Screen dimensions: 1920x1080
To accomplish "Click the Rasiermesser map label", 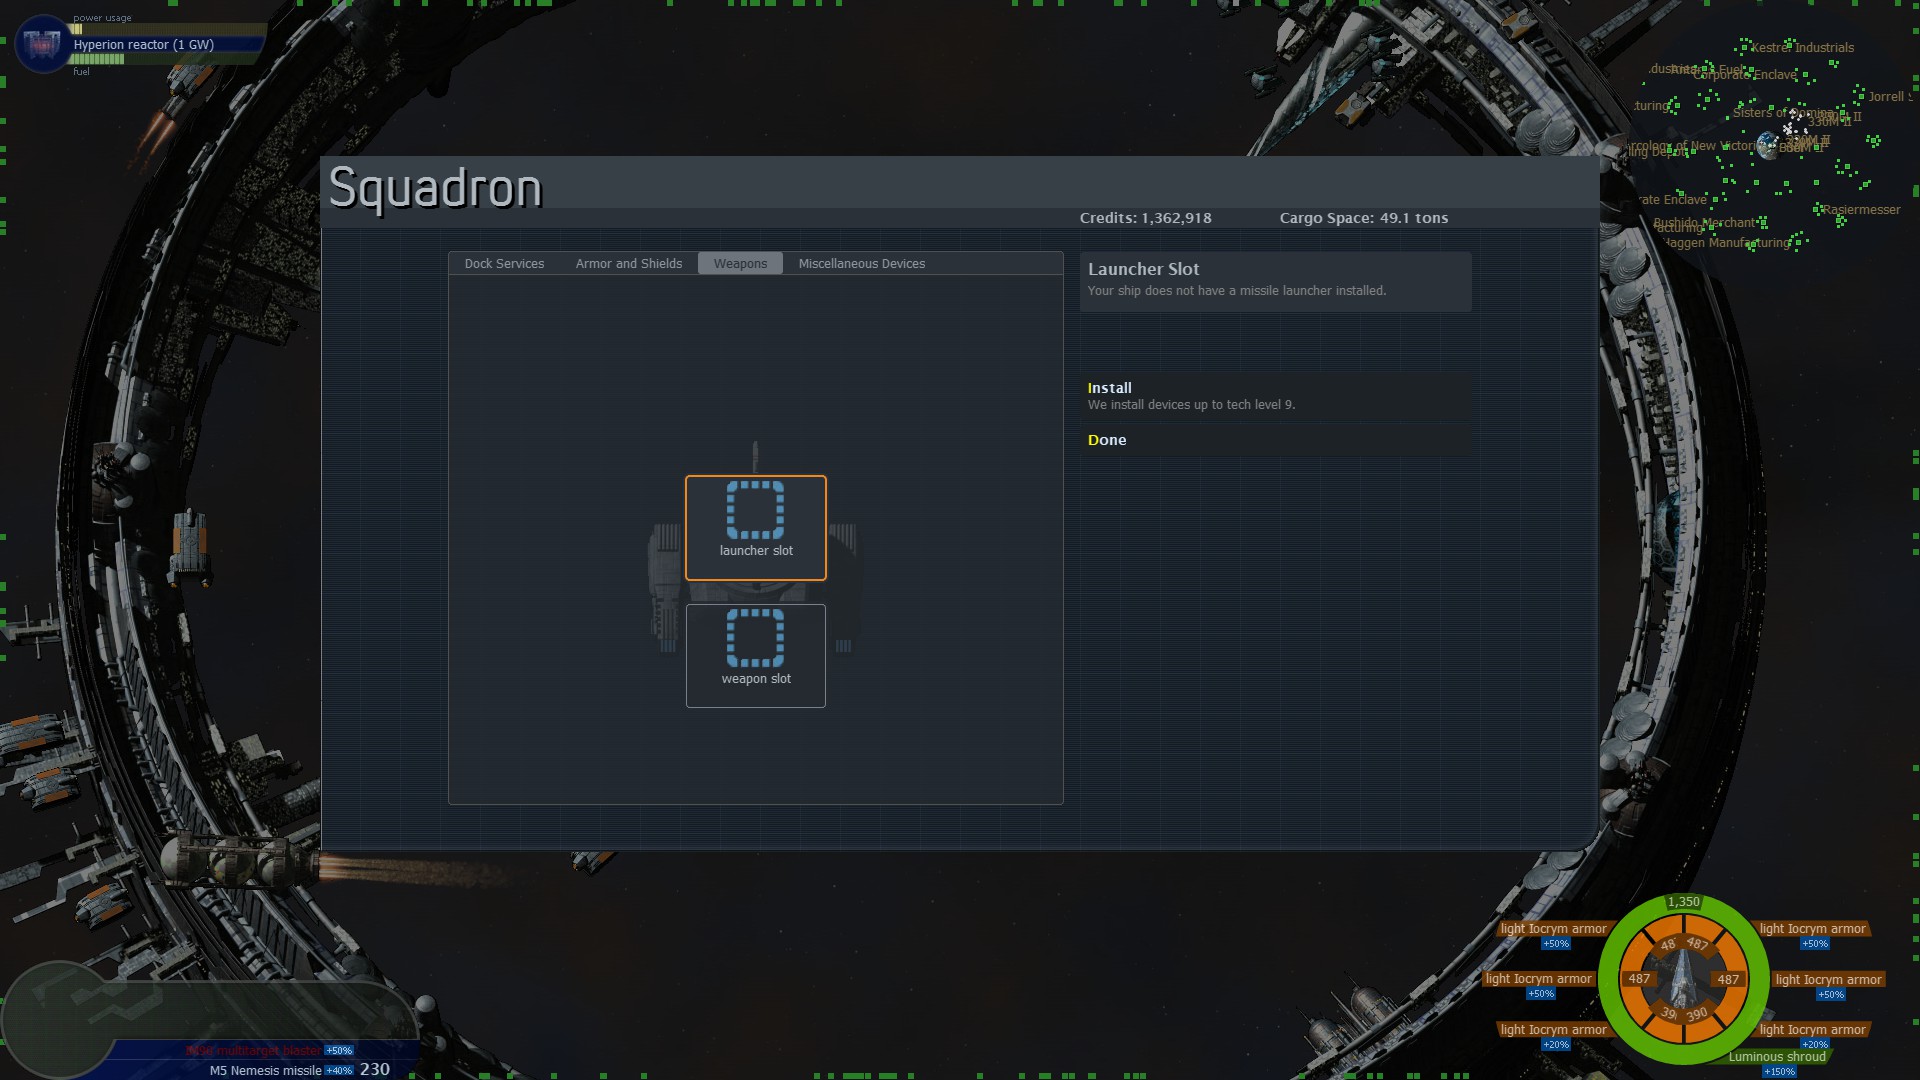I will pyautogui.click(x=1861, y=210).
